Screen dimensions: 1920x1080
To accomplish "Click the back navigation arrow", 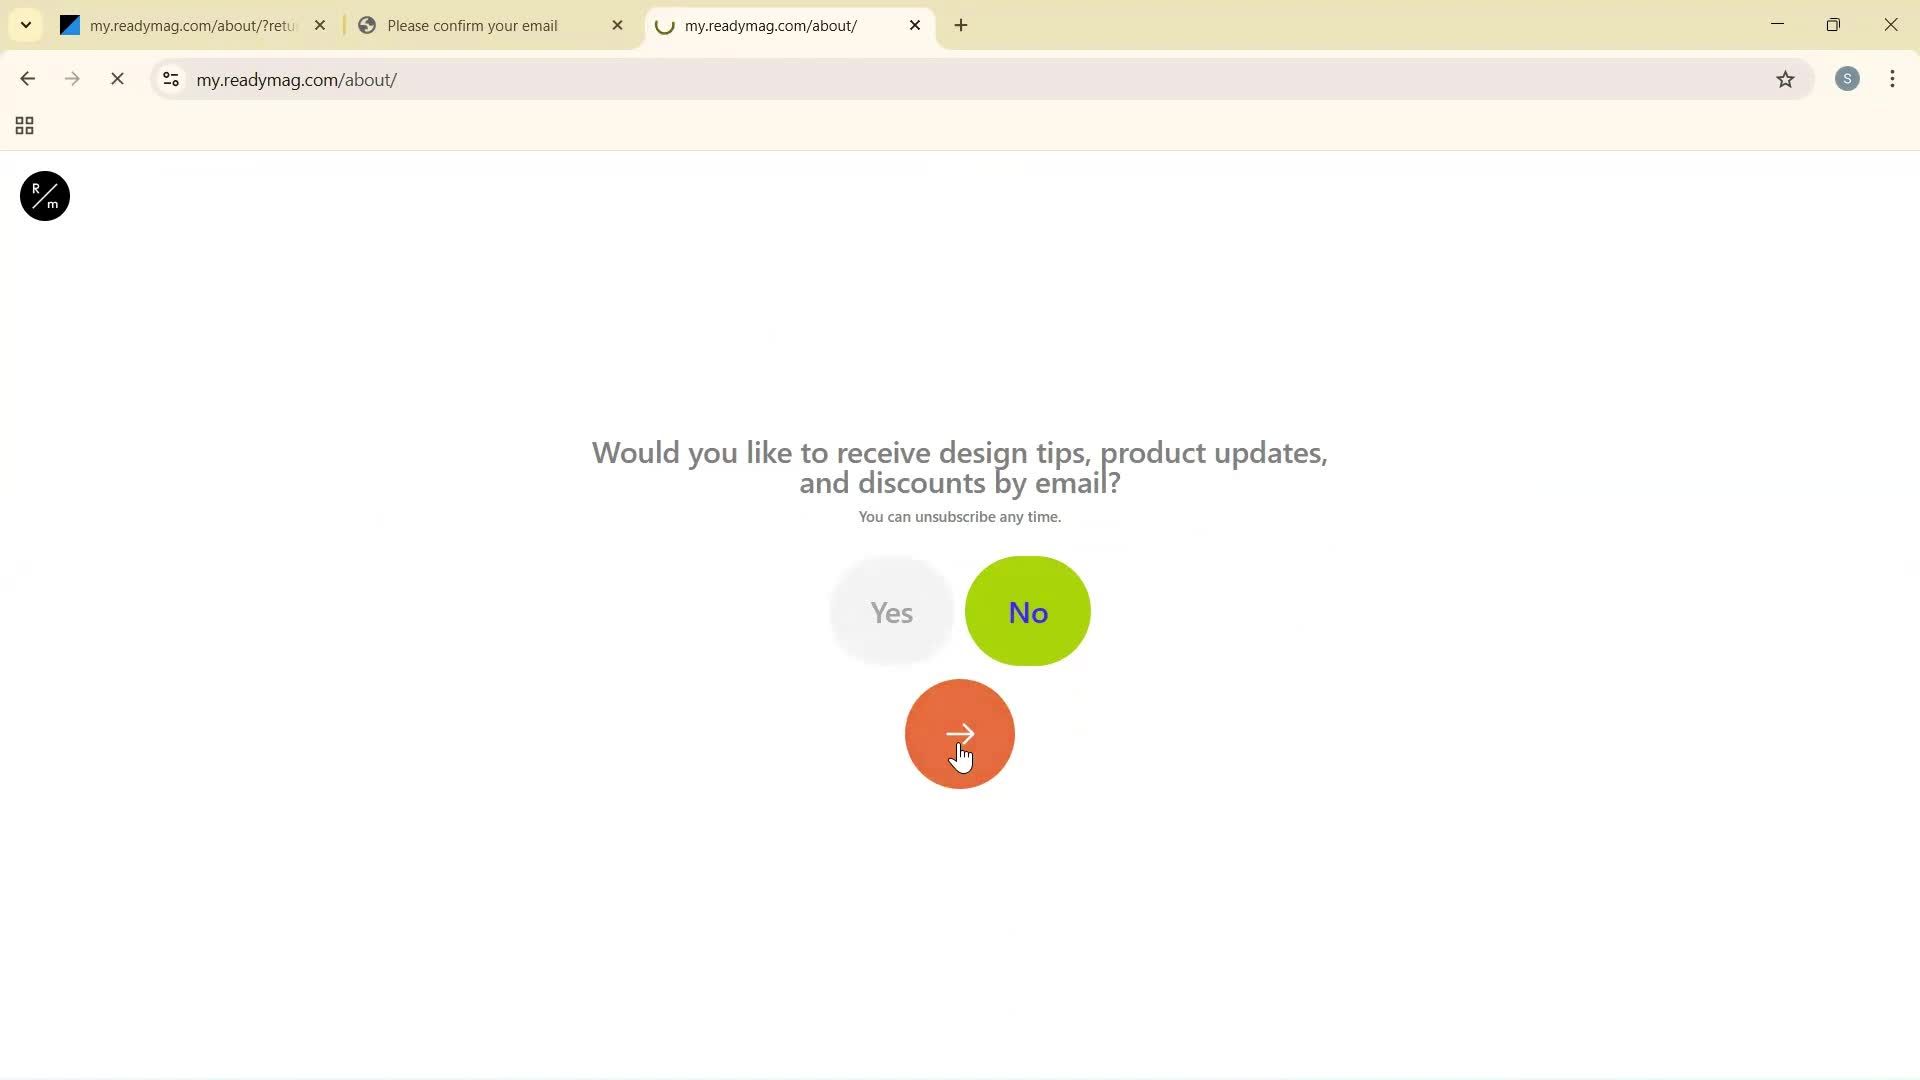I will pos(26,79).
